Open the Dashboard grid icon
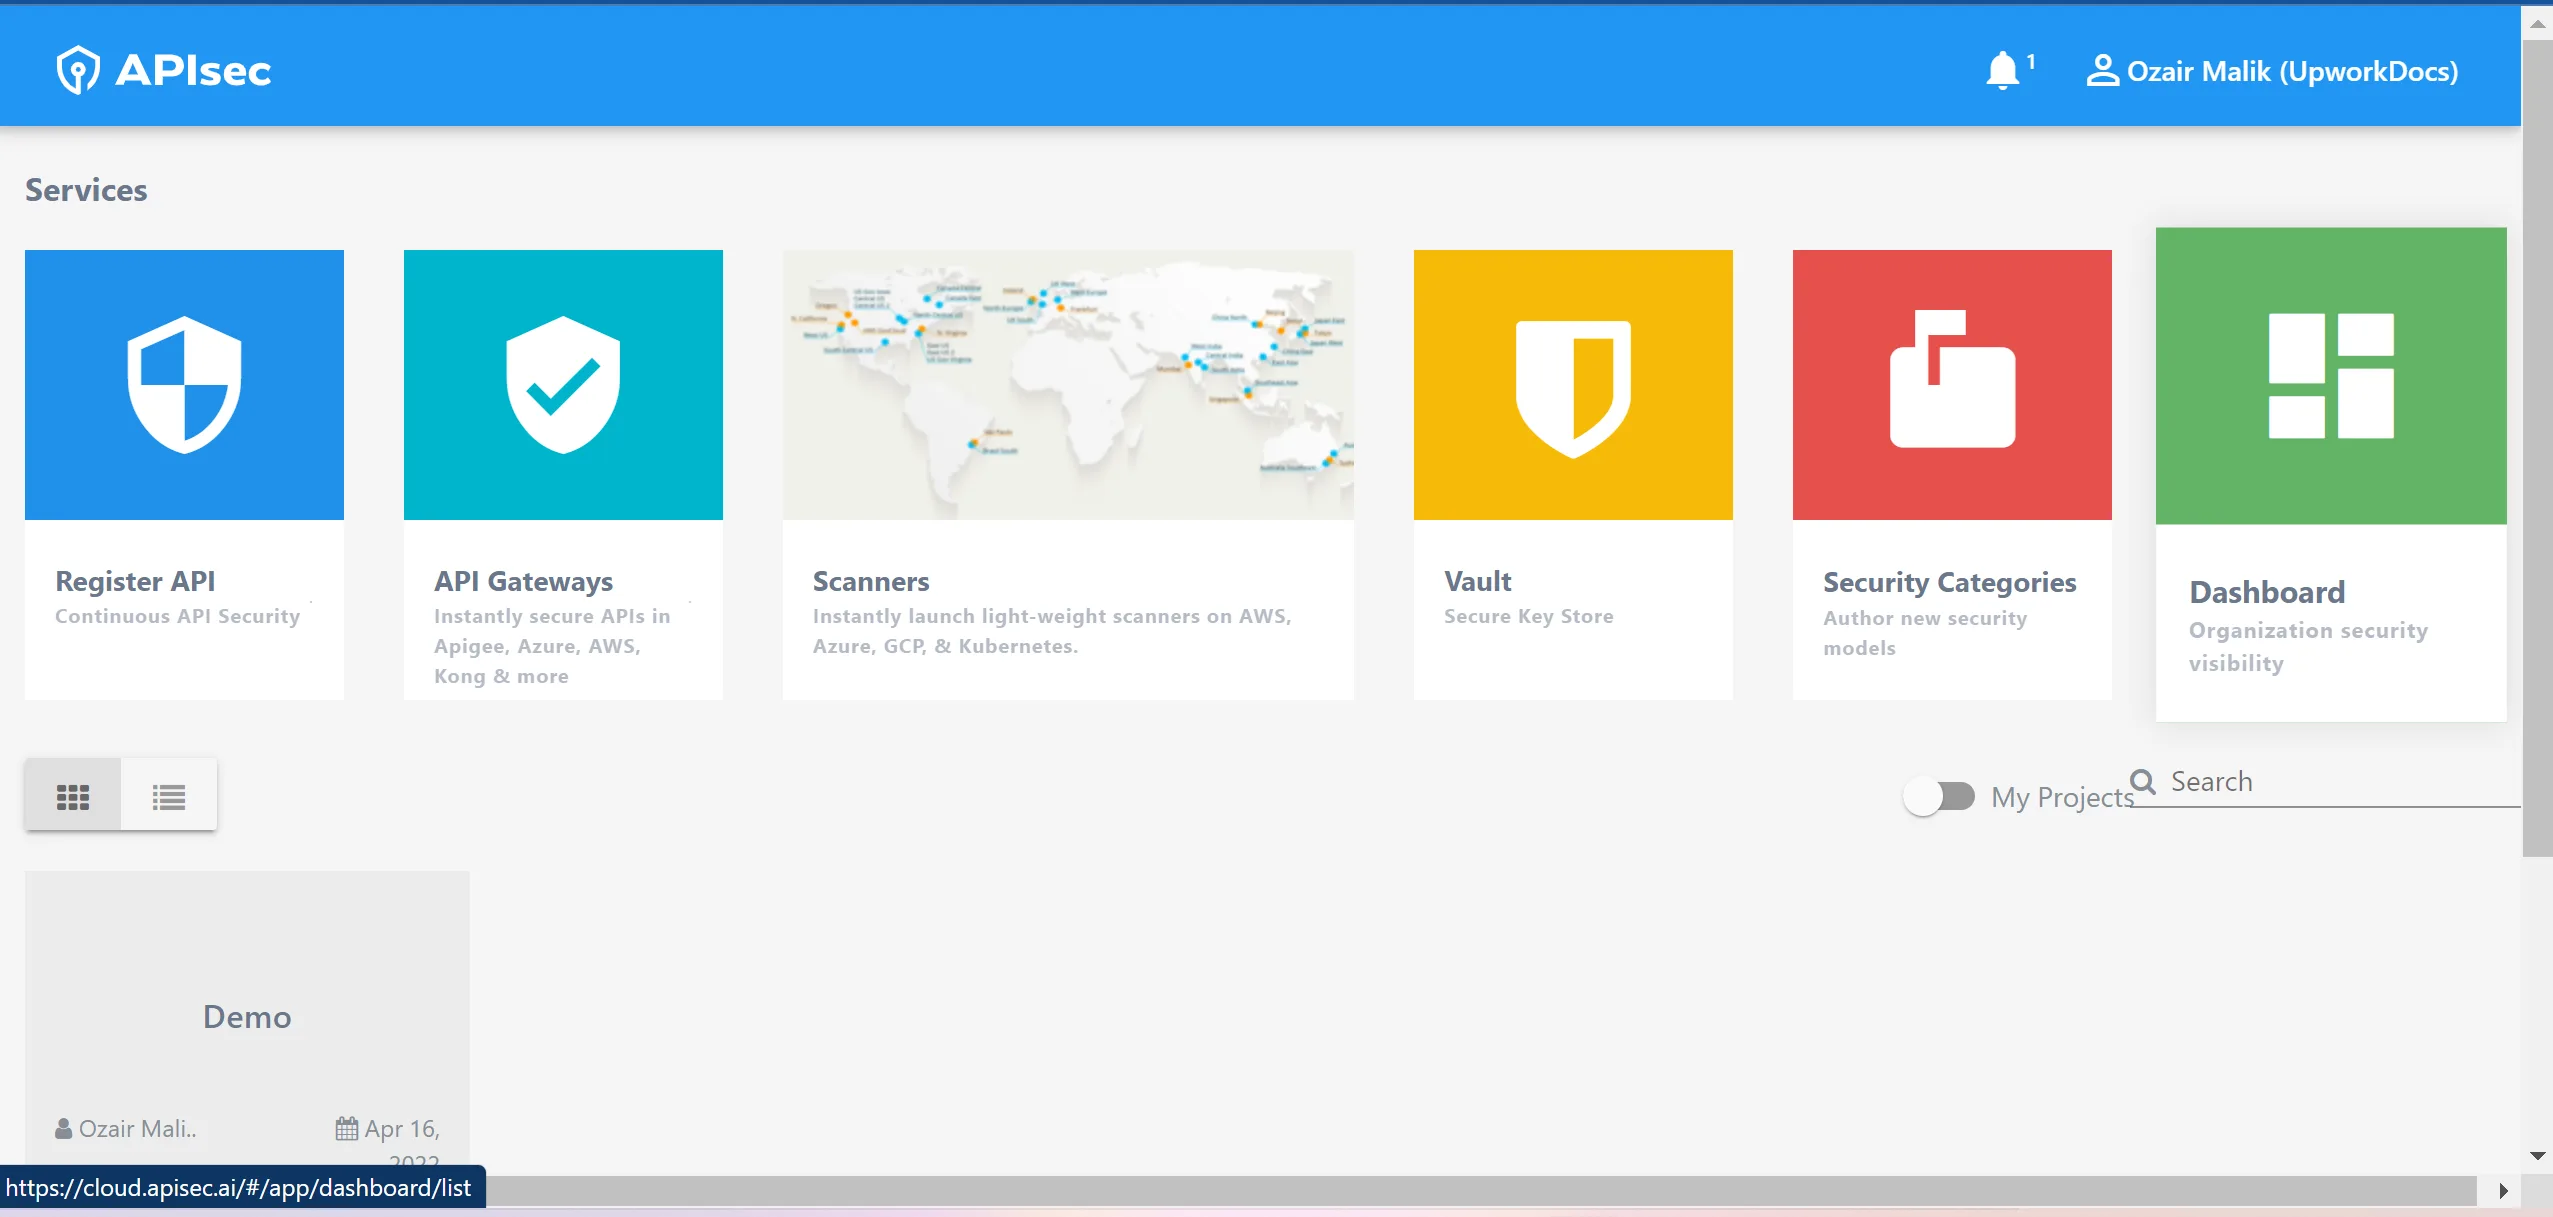The image size is (2553, 1217). click(x=2331, y=377)
